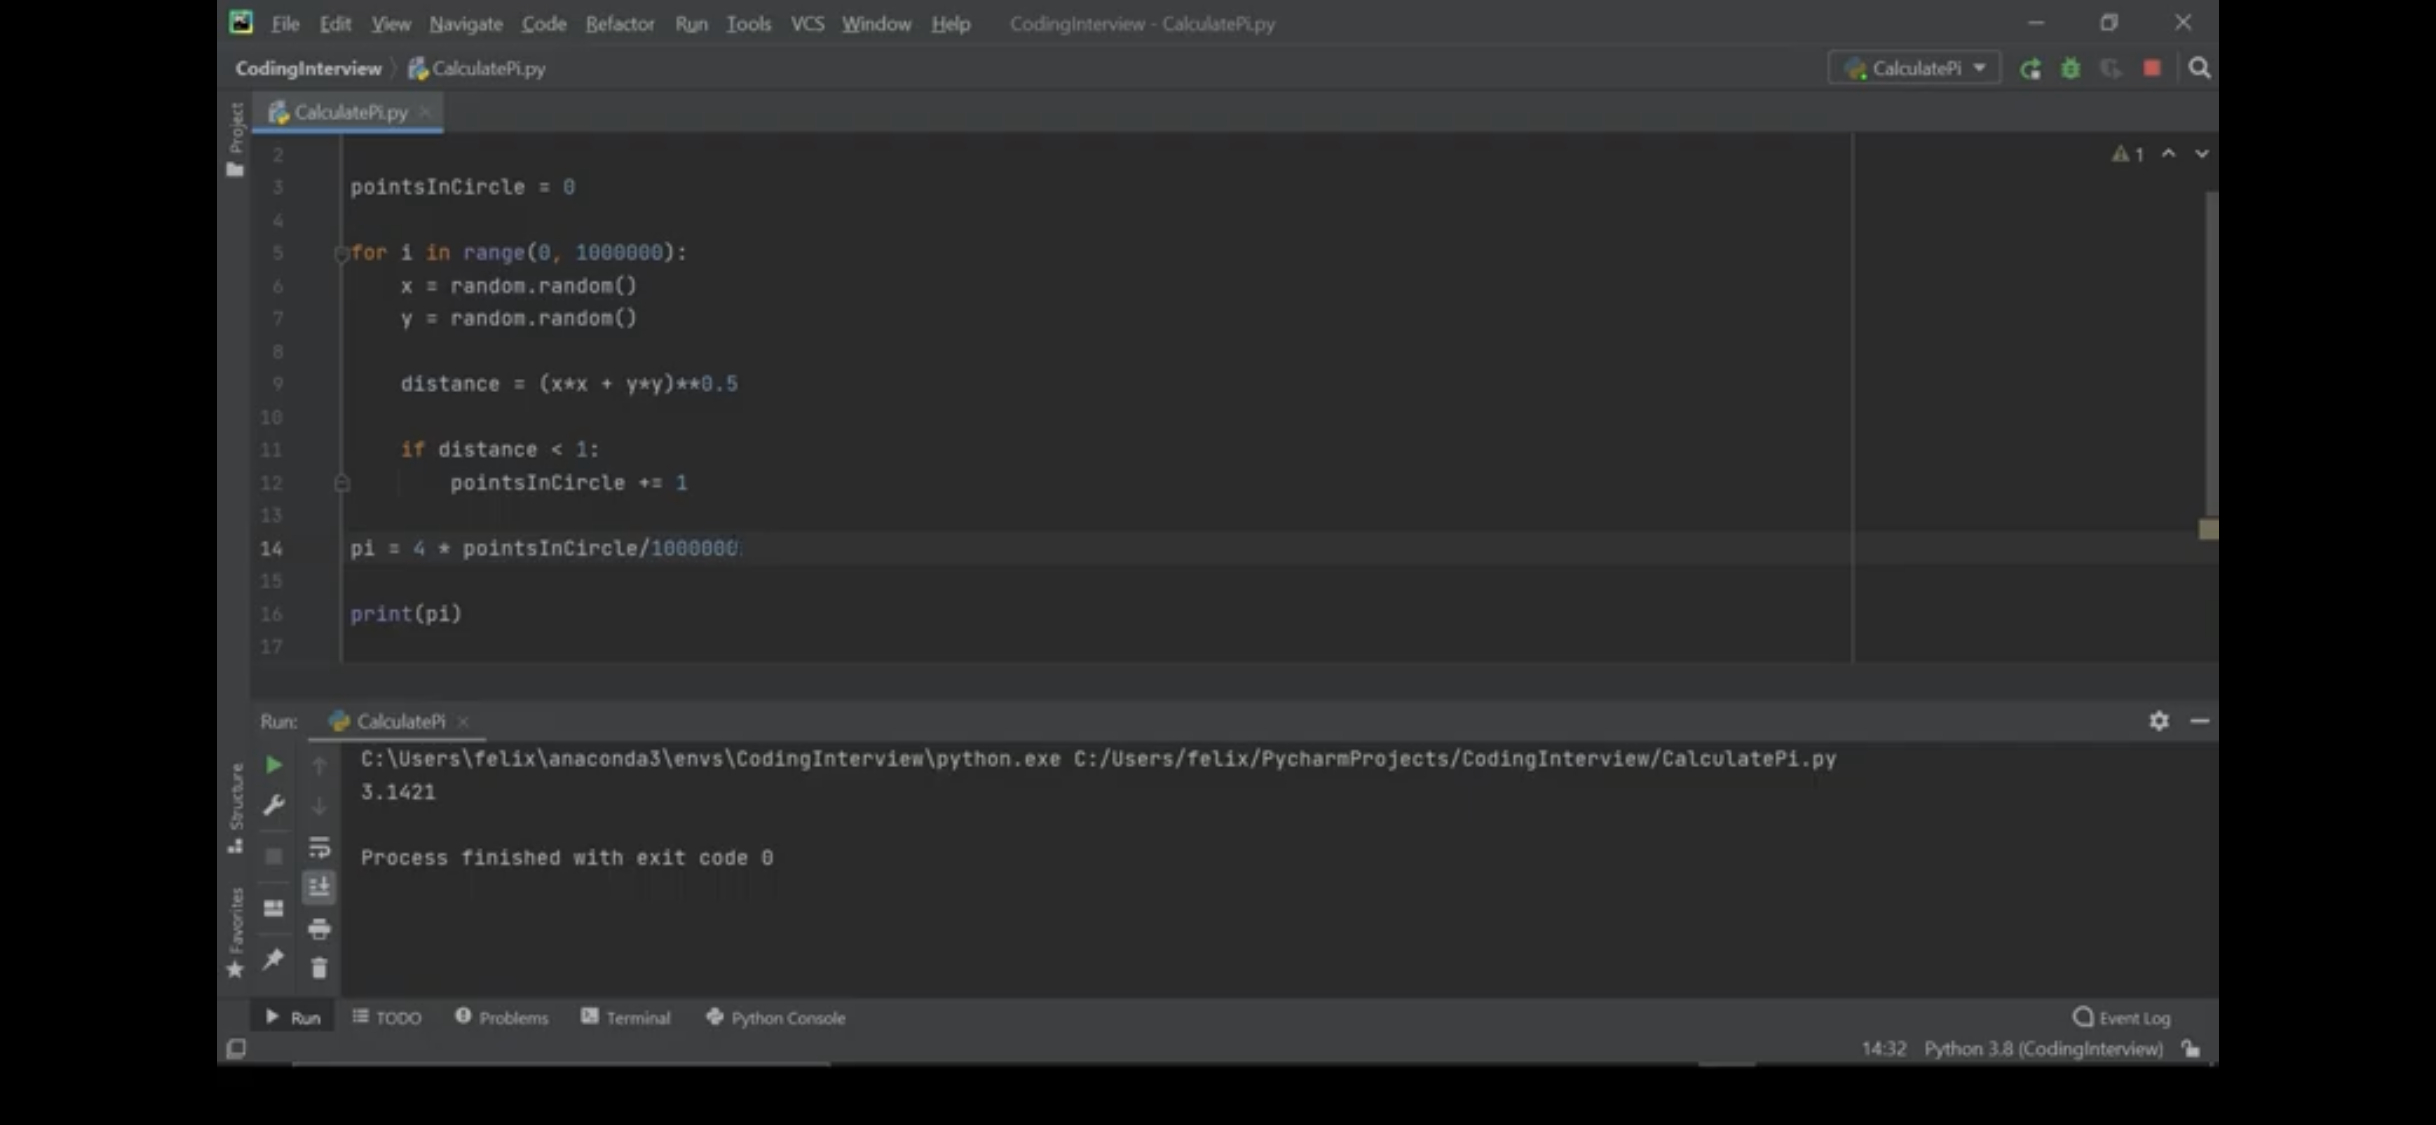Open the Problems tool window

(x=502, y=1017)
